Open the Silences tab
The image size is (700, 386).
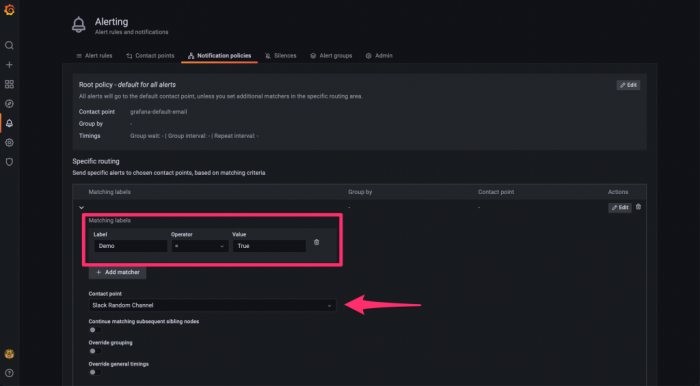click(280, 56)
